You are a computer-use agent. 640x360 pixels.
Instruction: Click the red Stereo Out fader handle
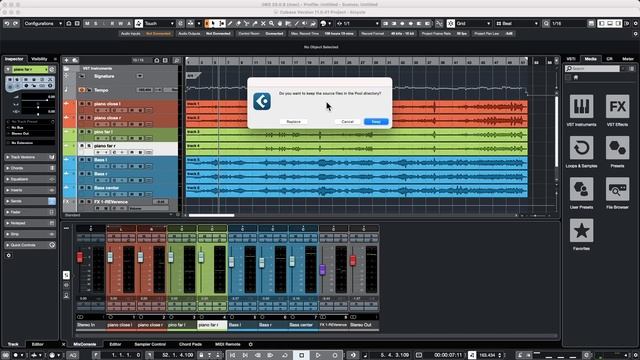(353, 260)
